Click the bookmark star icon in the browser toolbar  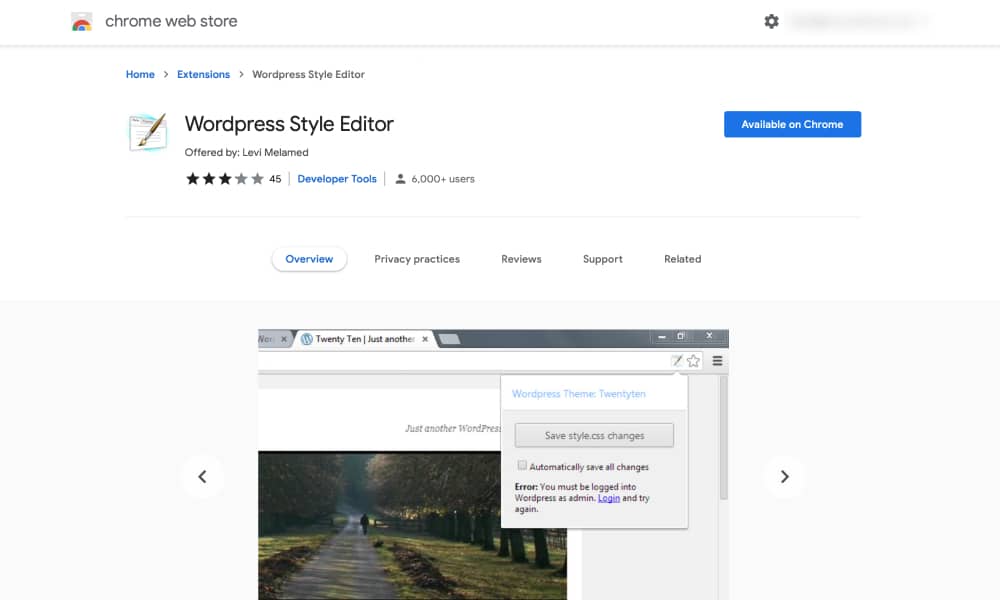click(693, 360)
